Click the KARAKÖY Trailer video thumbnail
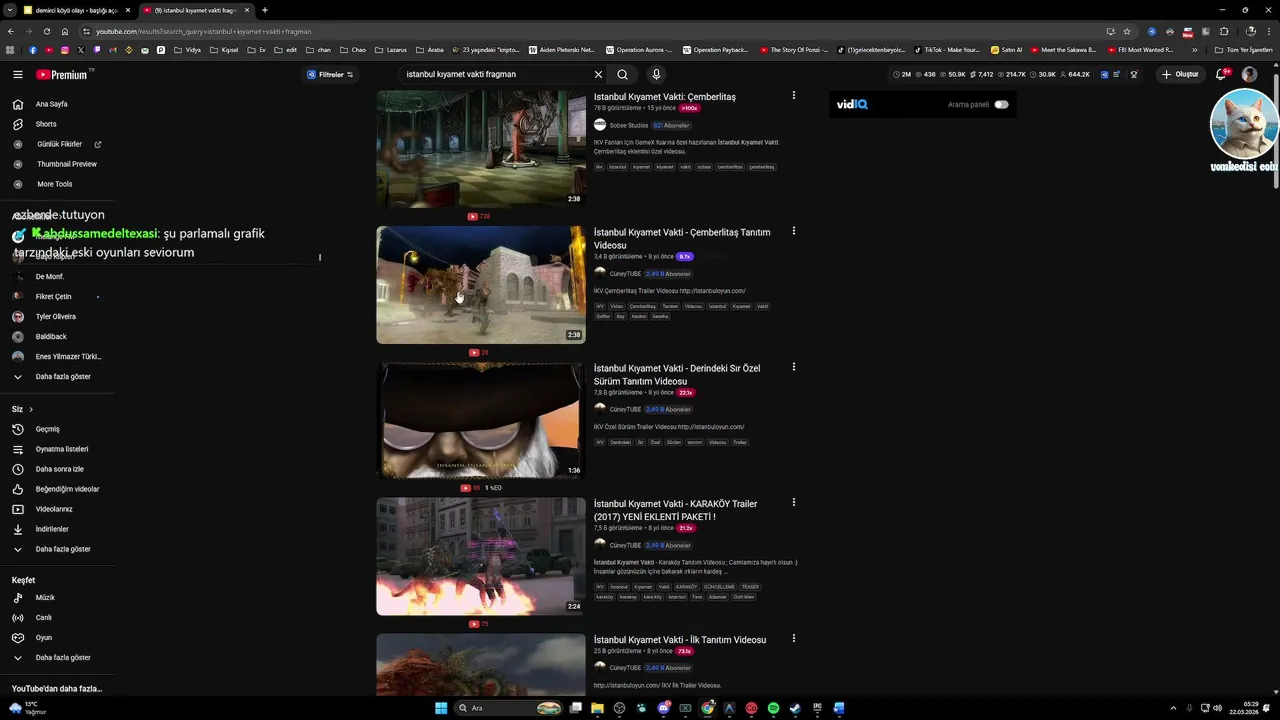The height and width of the screenshot is (720, 1280). (480, 556)
